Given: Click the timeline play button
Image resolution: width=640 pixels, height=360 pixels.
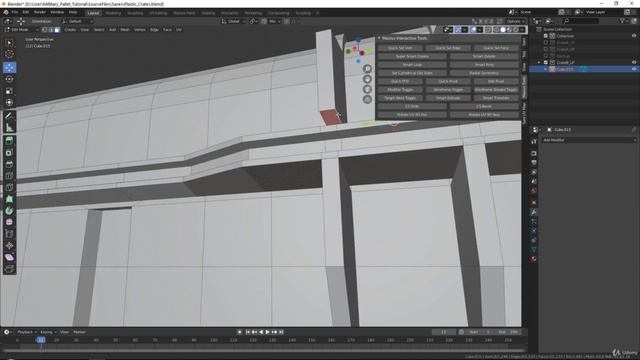Looking at the screenshot, I should 267,332.
